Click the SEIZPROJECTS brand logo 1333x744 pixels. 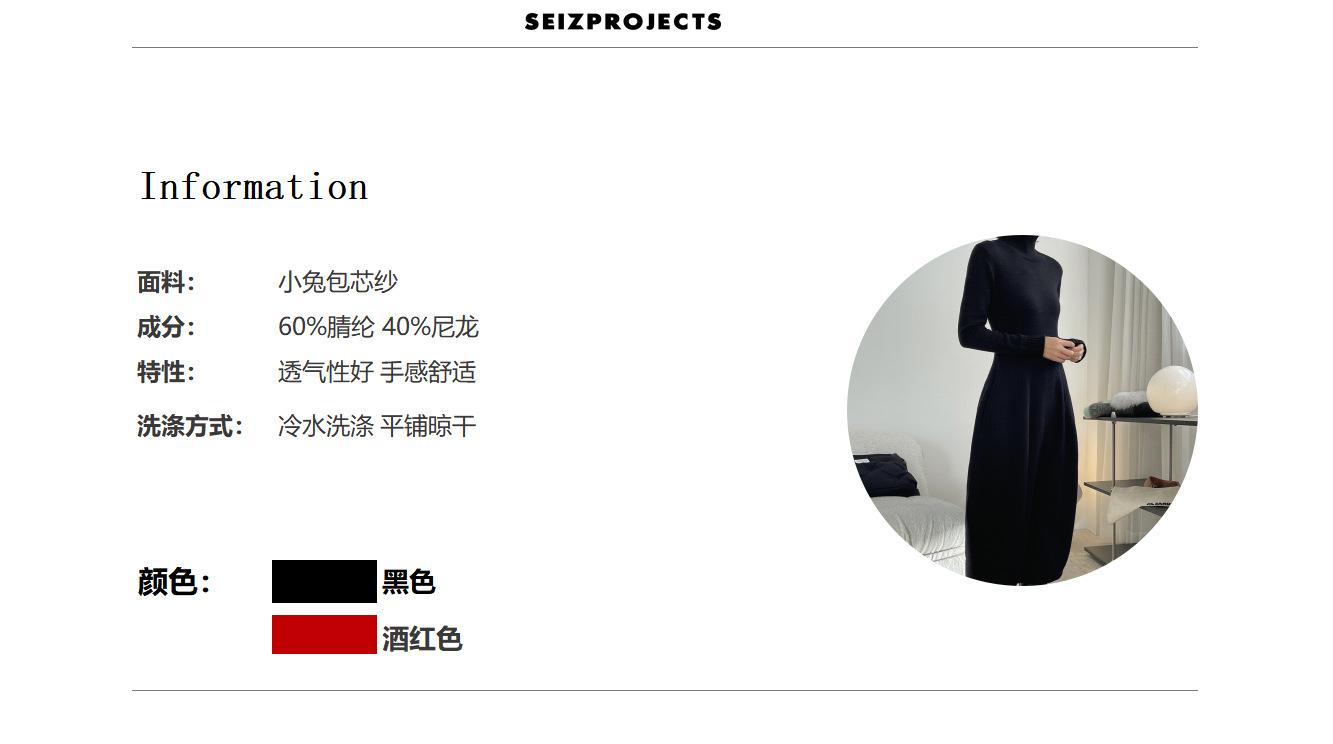tap(623, 21)
